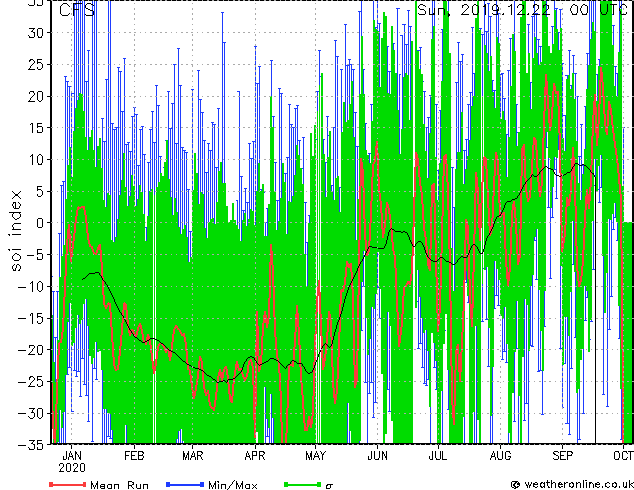Click the -5 value on y-axis
634x490 pixels.
pyautogui.click(x=35, y=255)
